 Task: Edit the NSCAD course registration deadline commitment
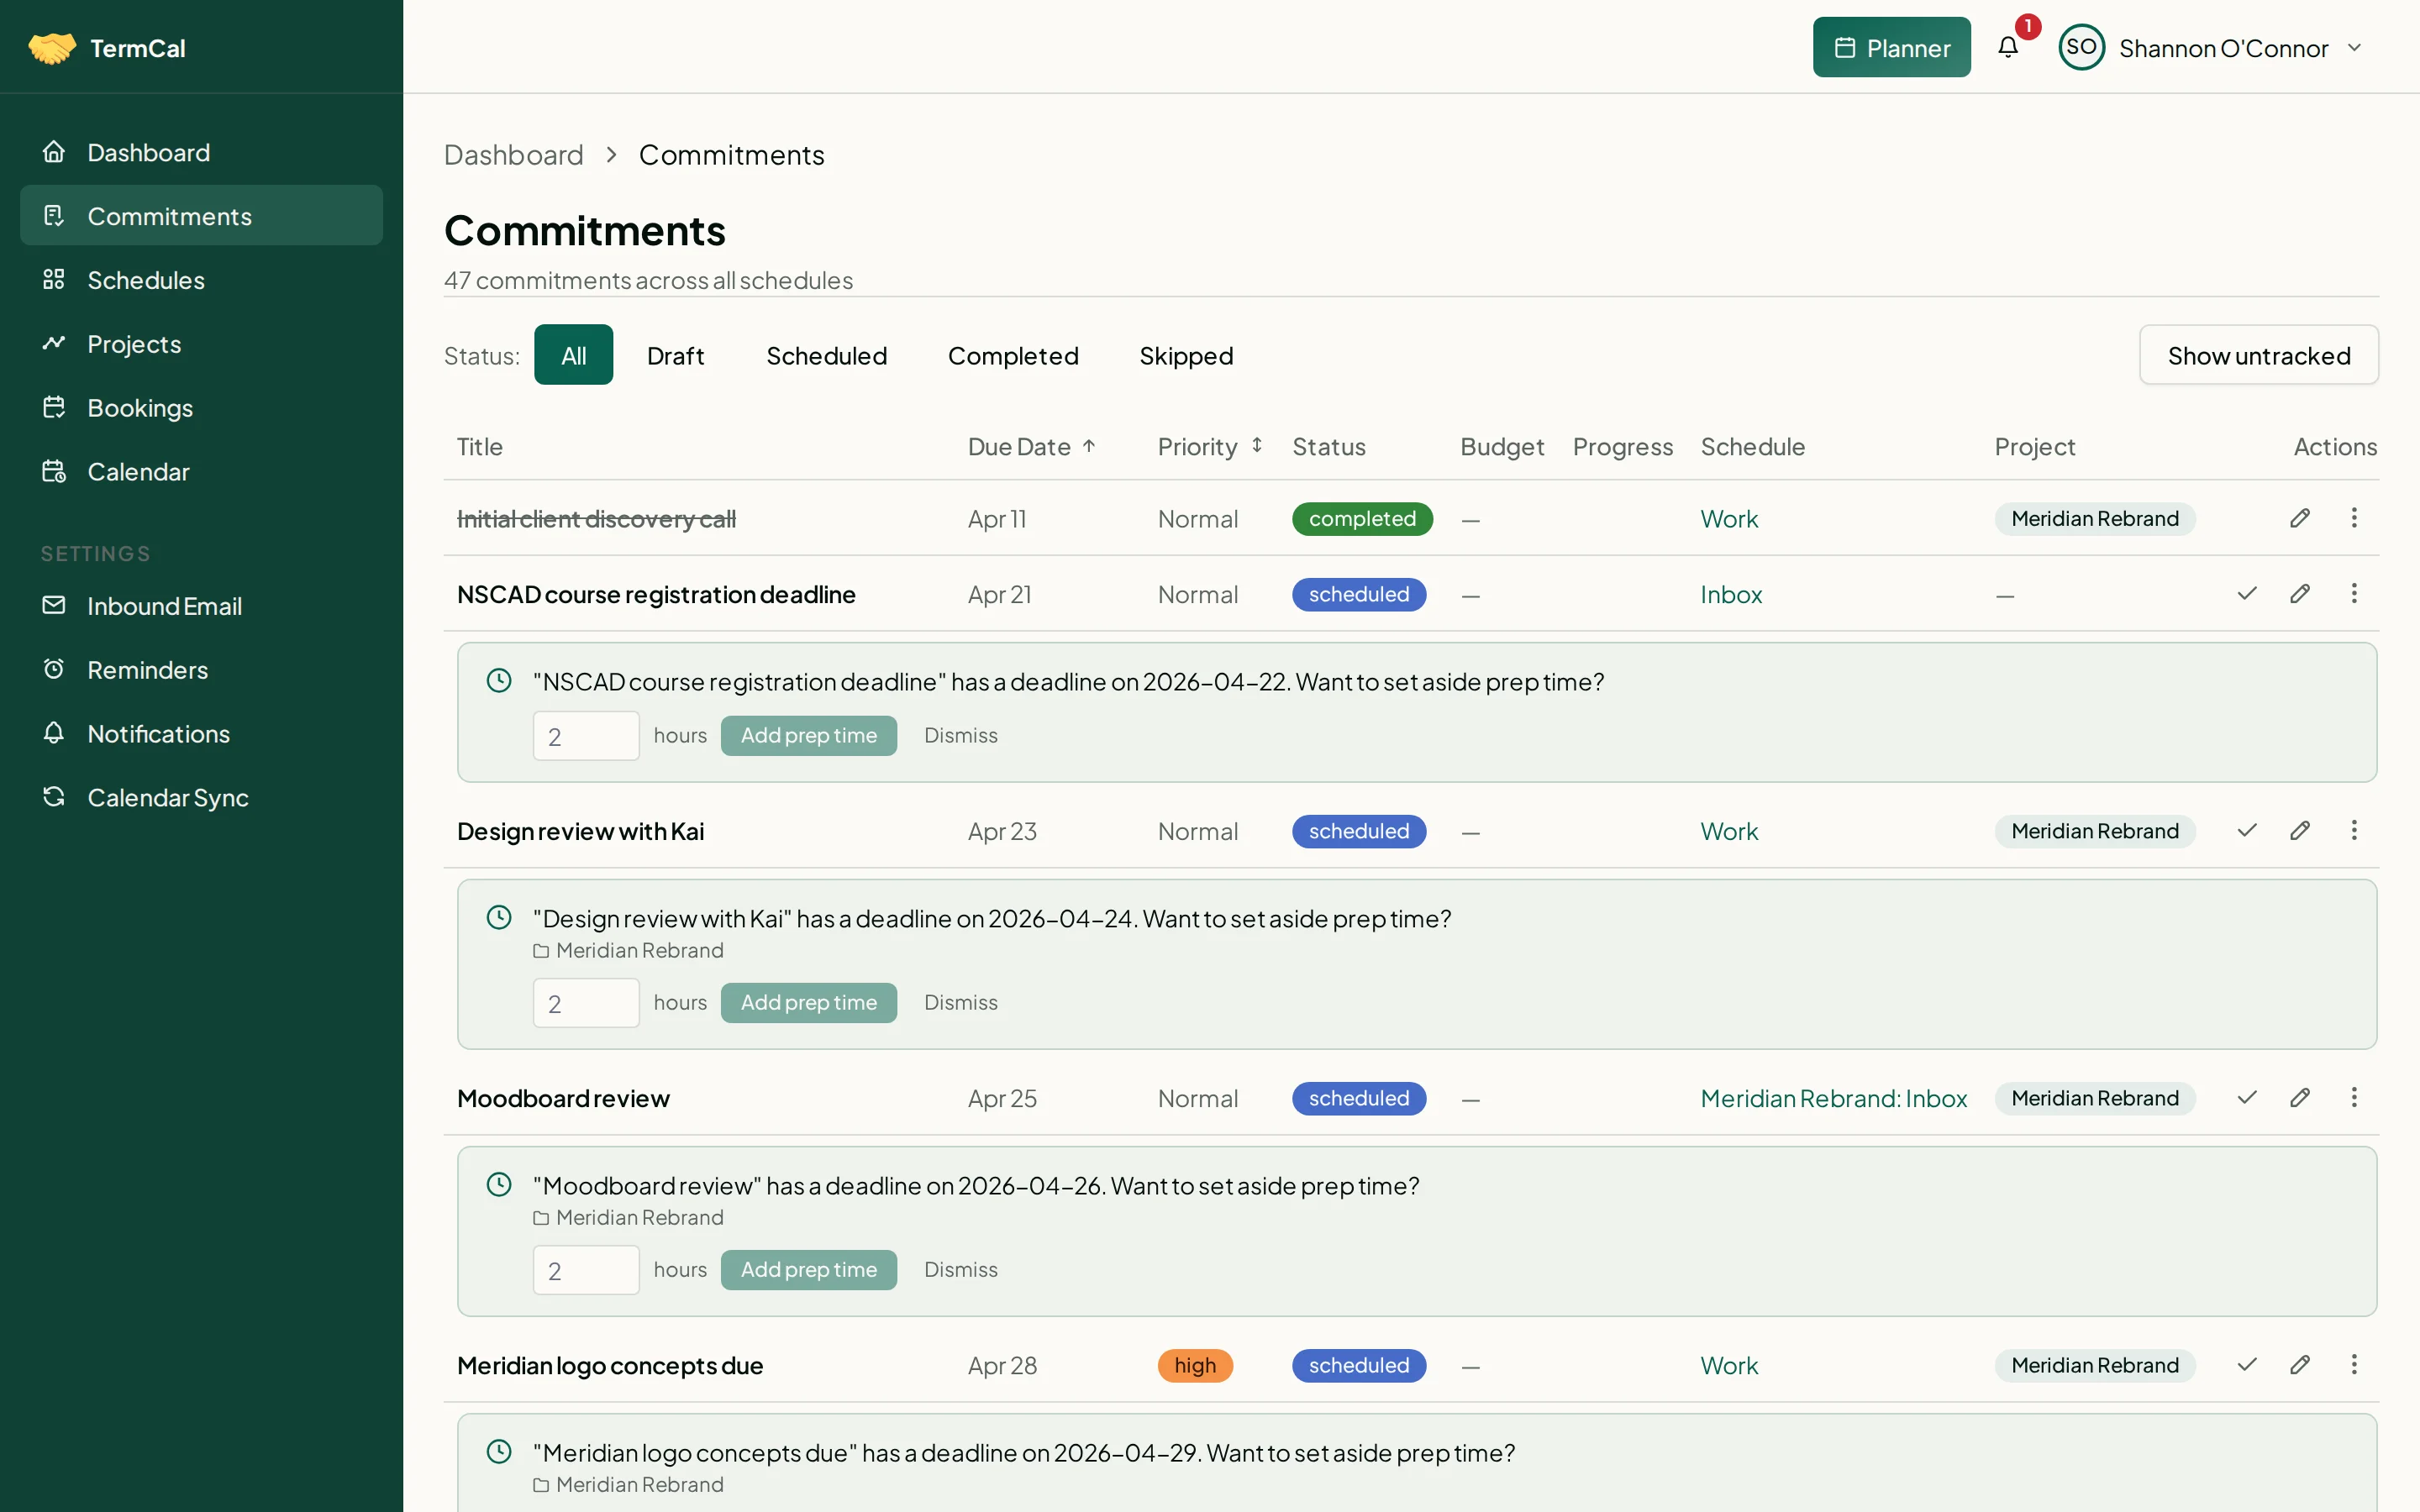click(2300, 593)
